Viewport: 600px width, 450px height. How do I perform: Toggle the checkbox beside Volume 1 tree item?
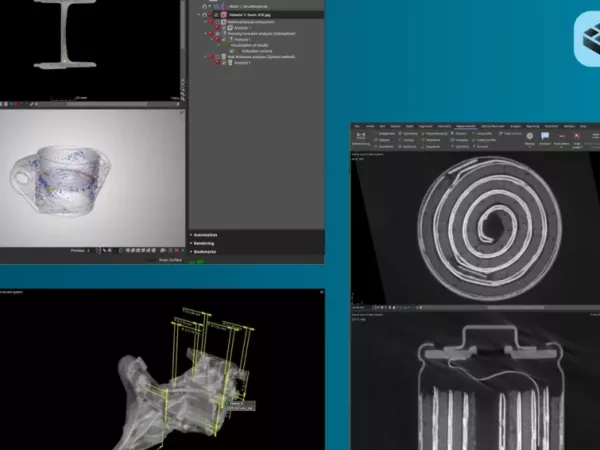(214, 15)
